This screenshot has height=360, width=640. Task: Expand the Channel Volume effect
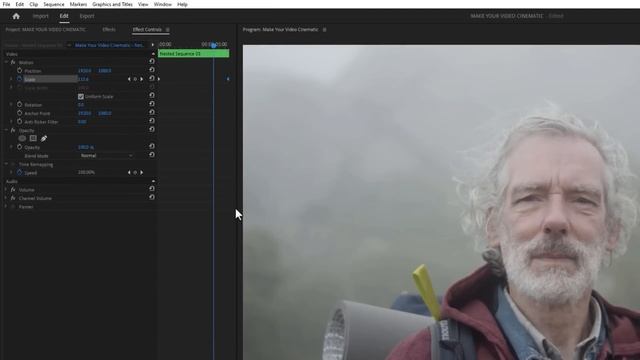tap(6, 198)
